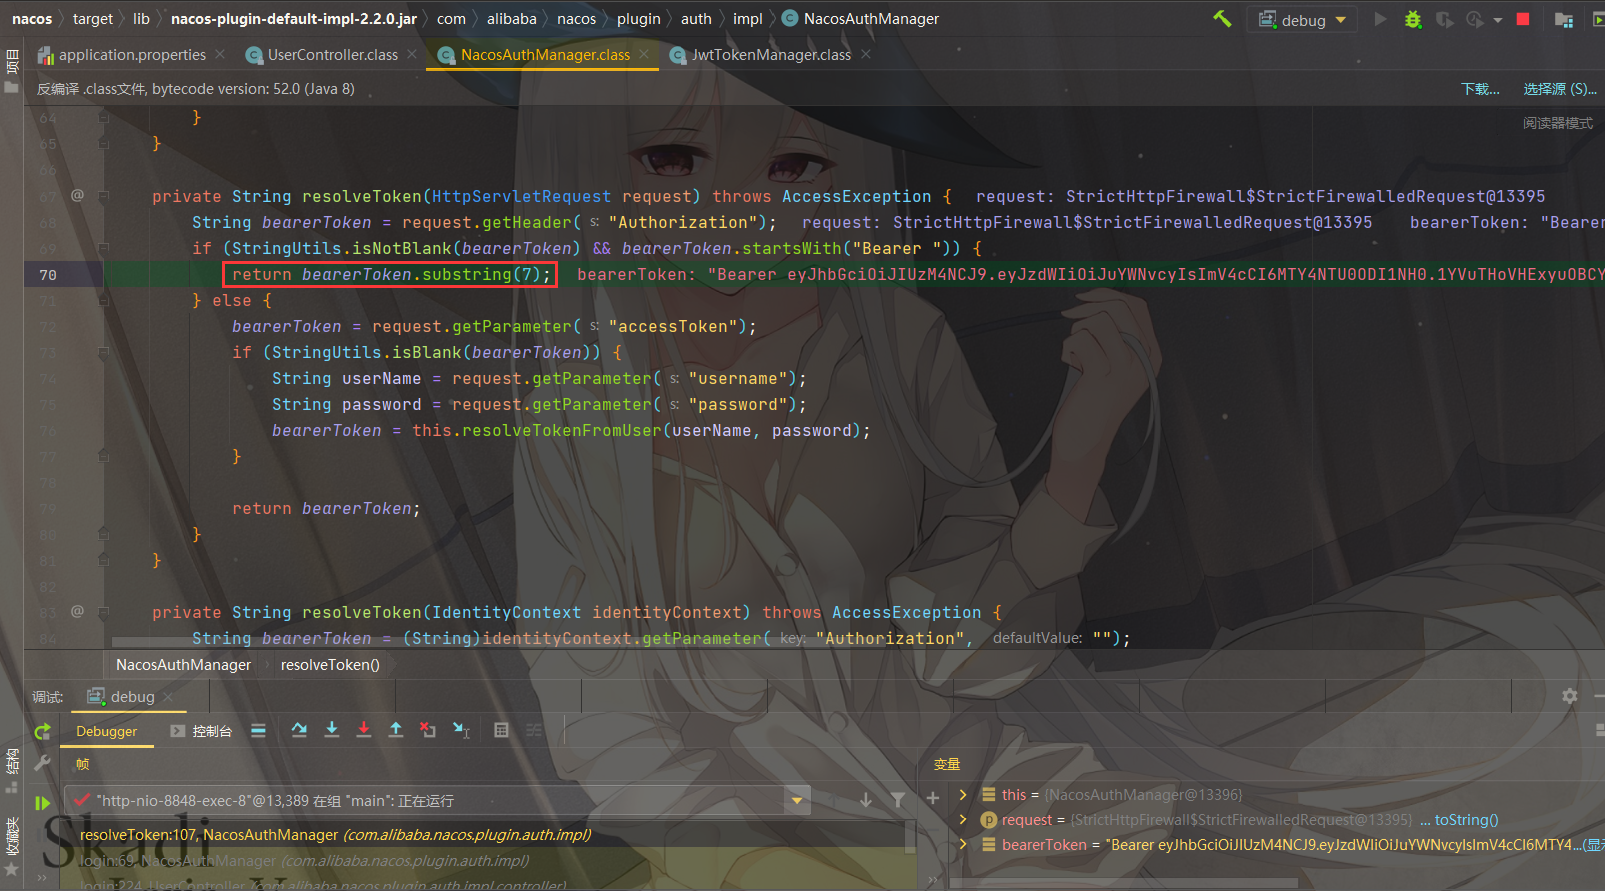Move to the next frame with the down arrow

(x=866, y=800)
